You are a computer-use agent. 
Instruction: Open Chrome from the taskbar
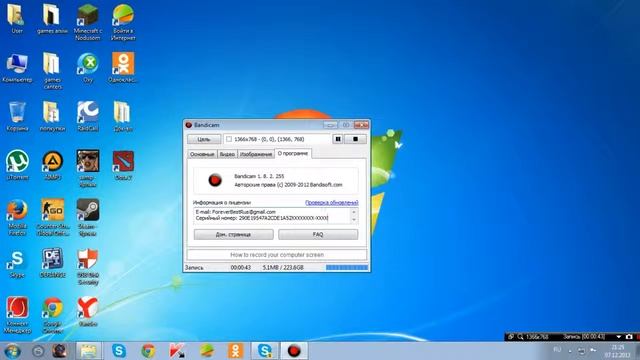click(x=148, y=351)
